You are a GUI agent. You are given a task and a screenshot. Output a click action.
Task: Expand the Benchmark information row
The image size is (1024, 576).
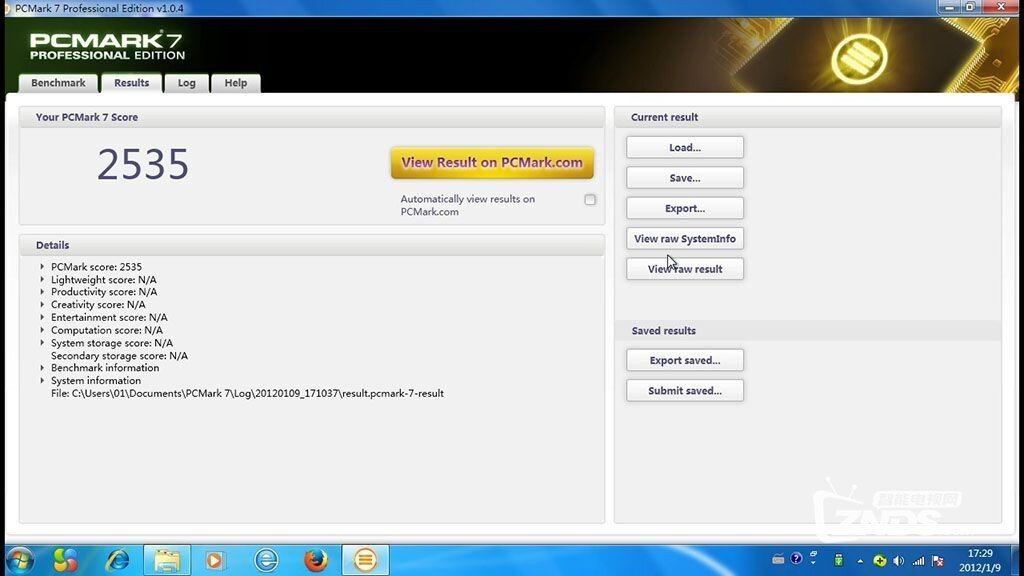pos(42,368)
